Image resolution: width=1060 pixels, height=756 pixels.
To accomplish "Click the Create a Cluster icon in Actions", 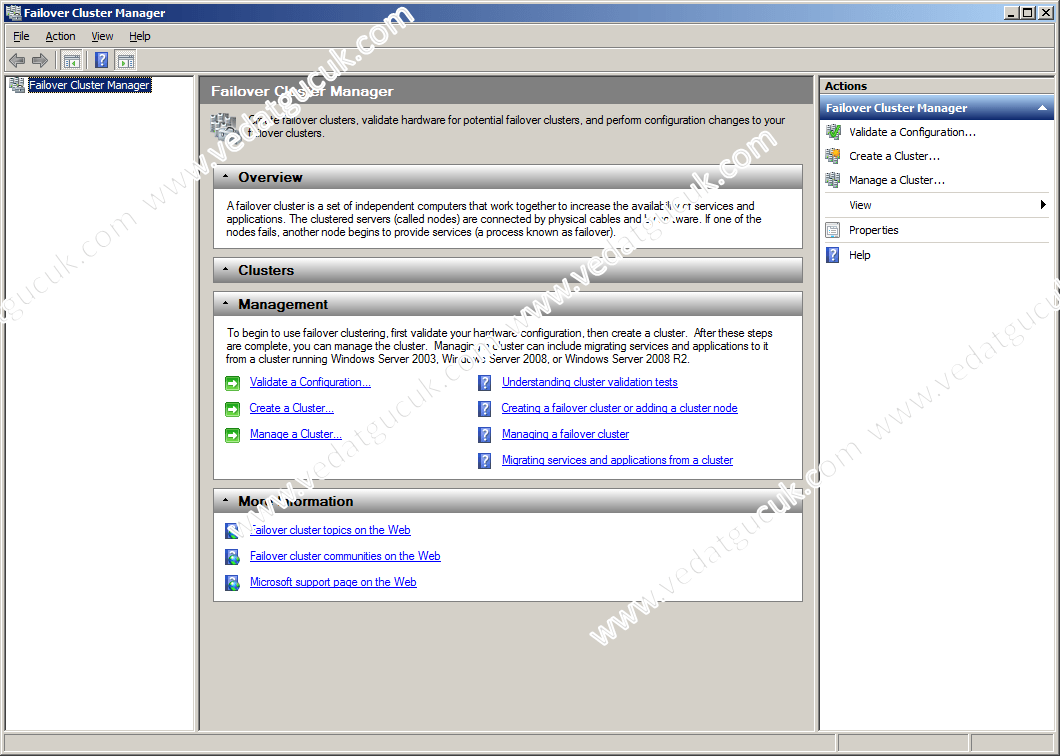I will 833,156.
